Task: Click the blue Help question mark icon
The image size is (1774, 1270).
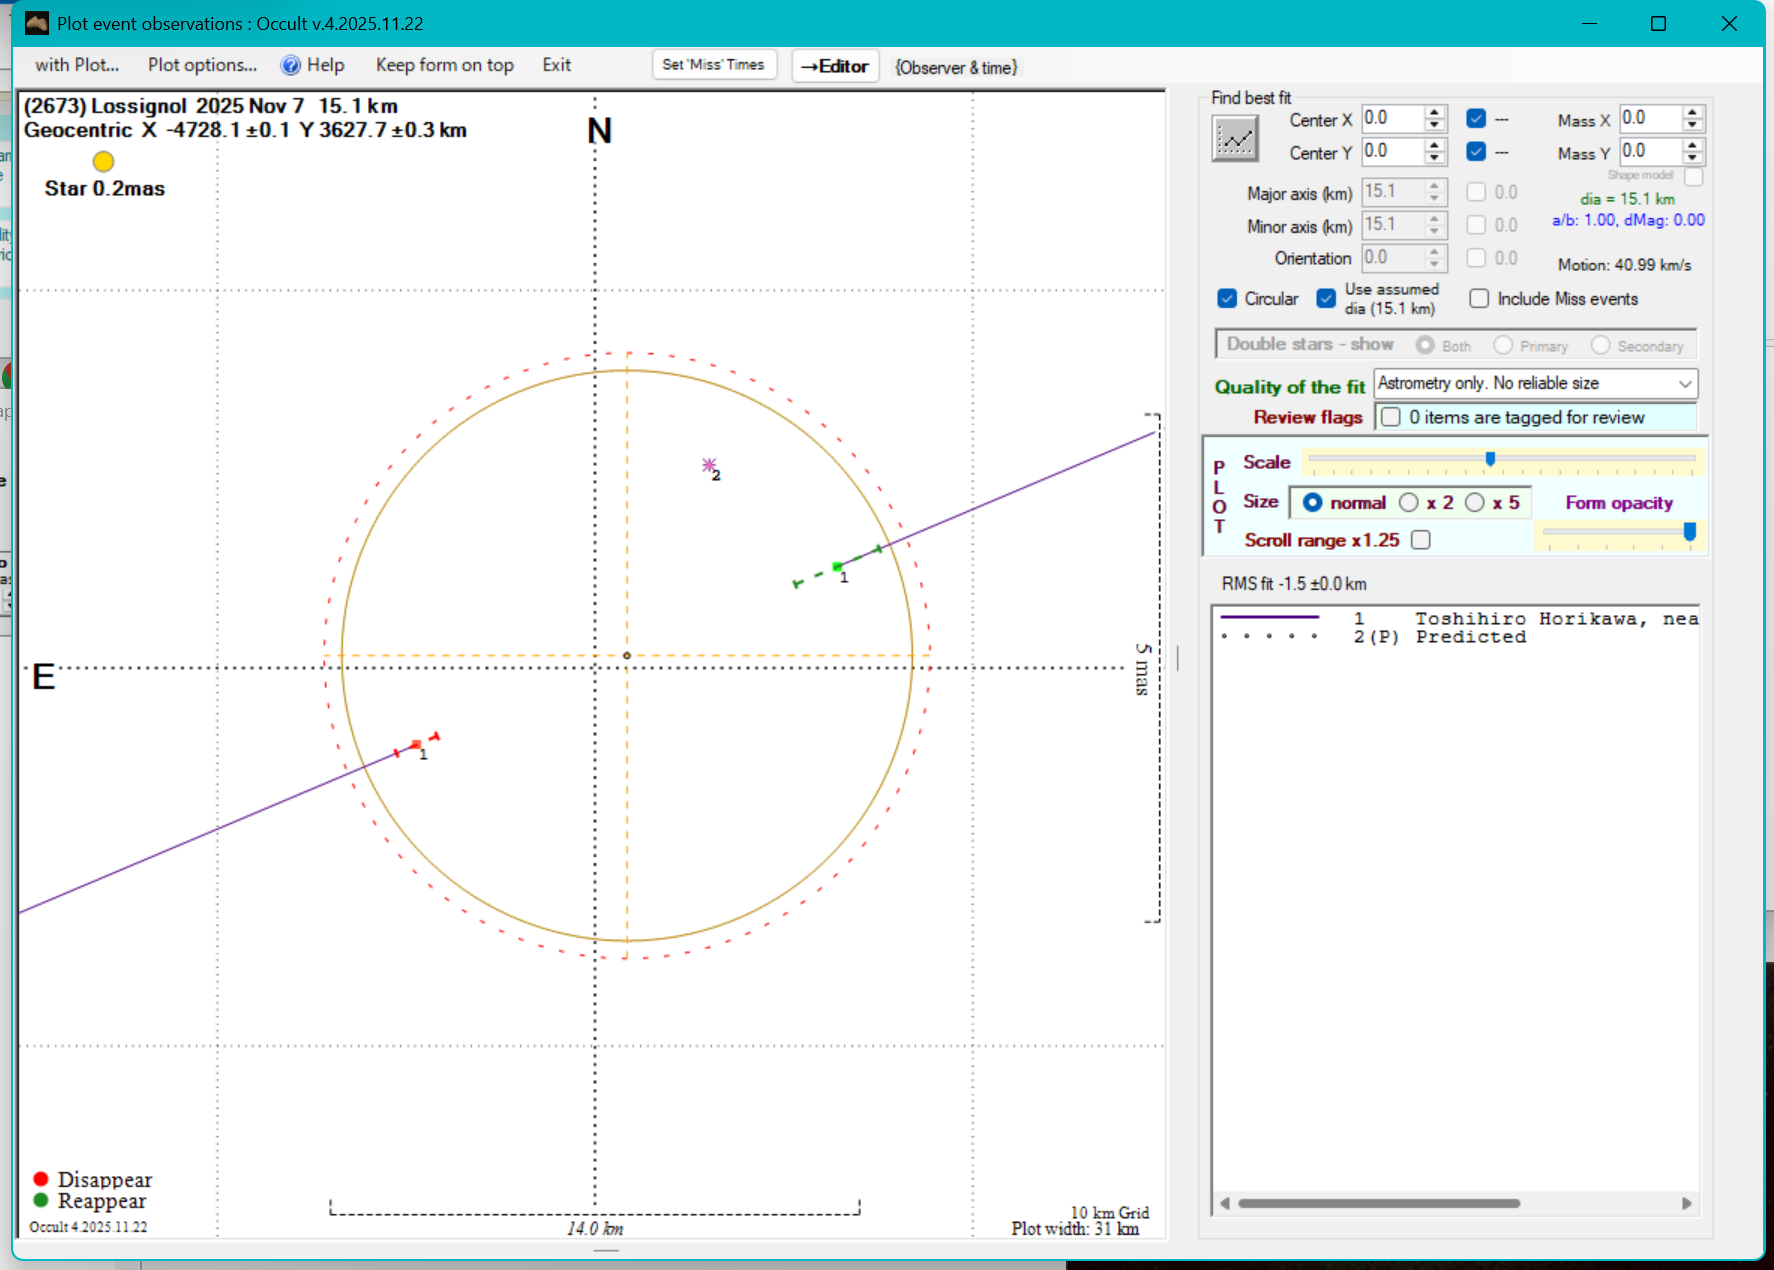Action: pos(290,66)
